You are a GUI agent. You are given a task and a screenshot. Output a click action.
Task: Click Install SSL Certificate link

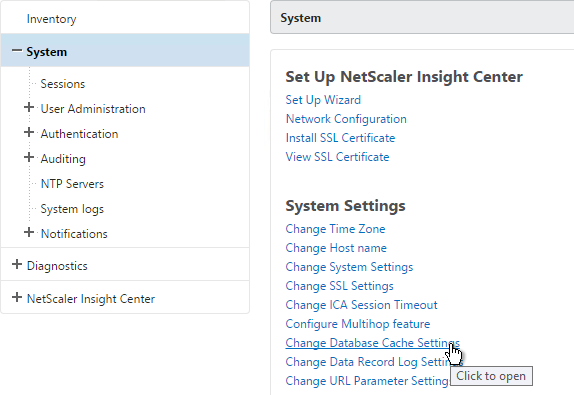340,138
